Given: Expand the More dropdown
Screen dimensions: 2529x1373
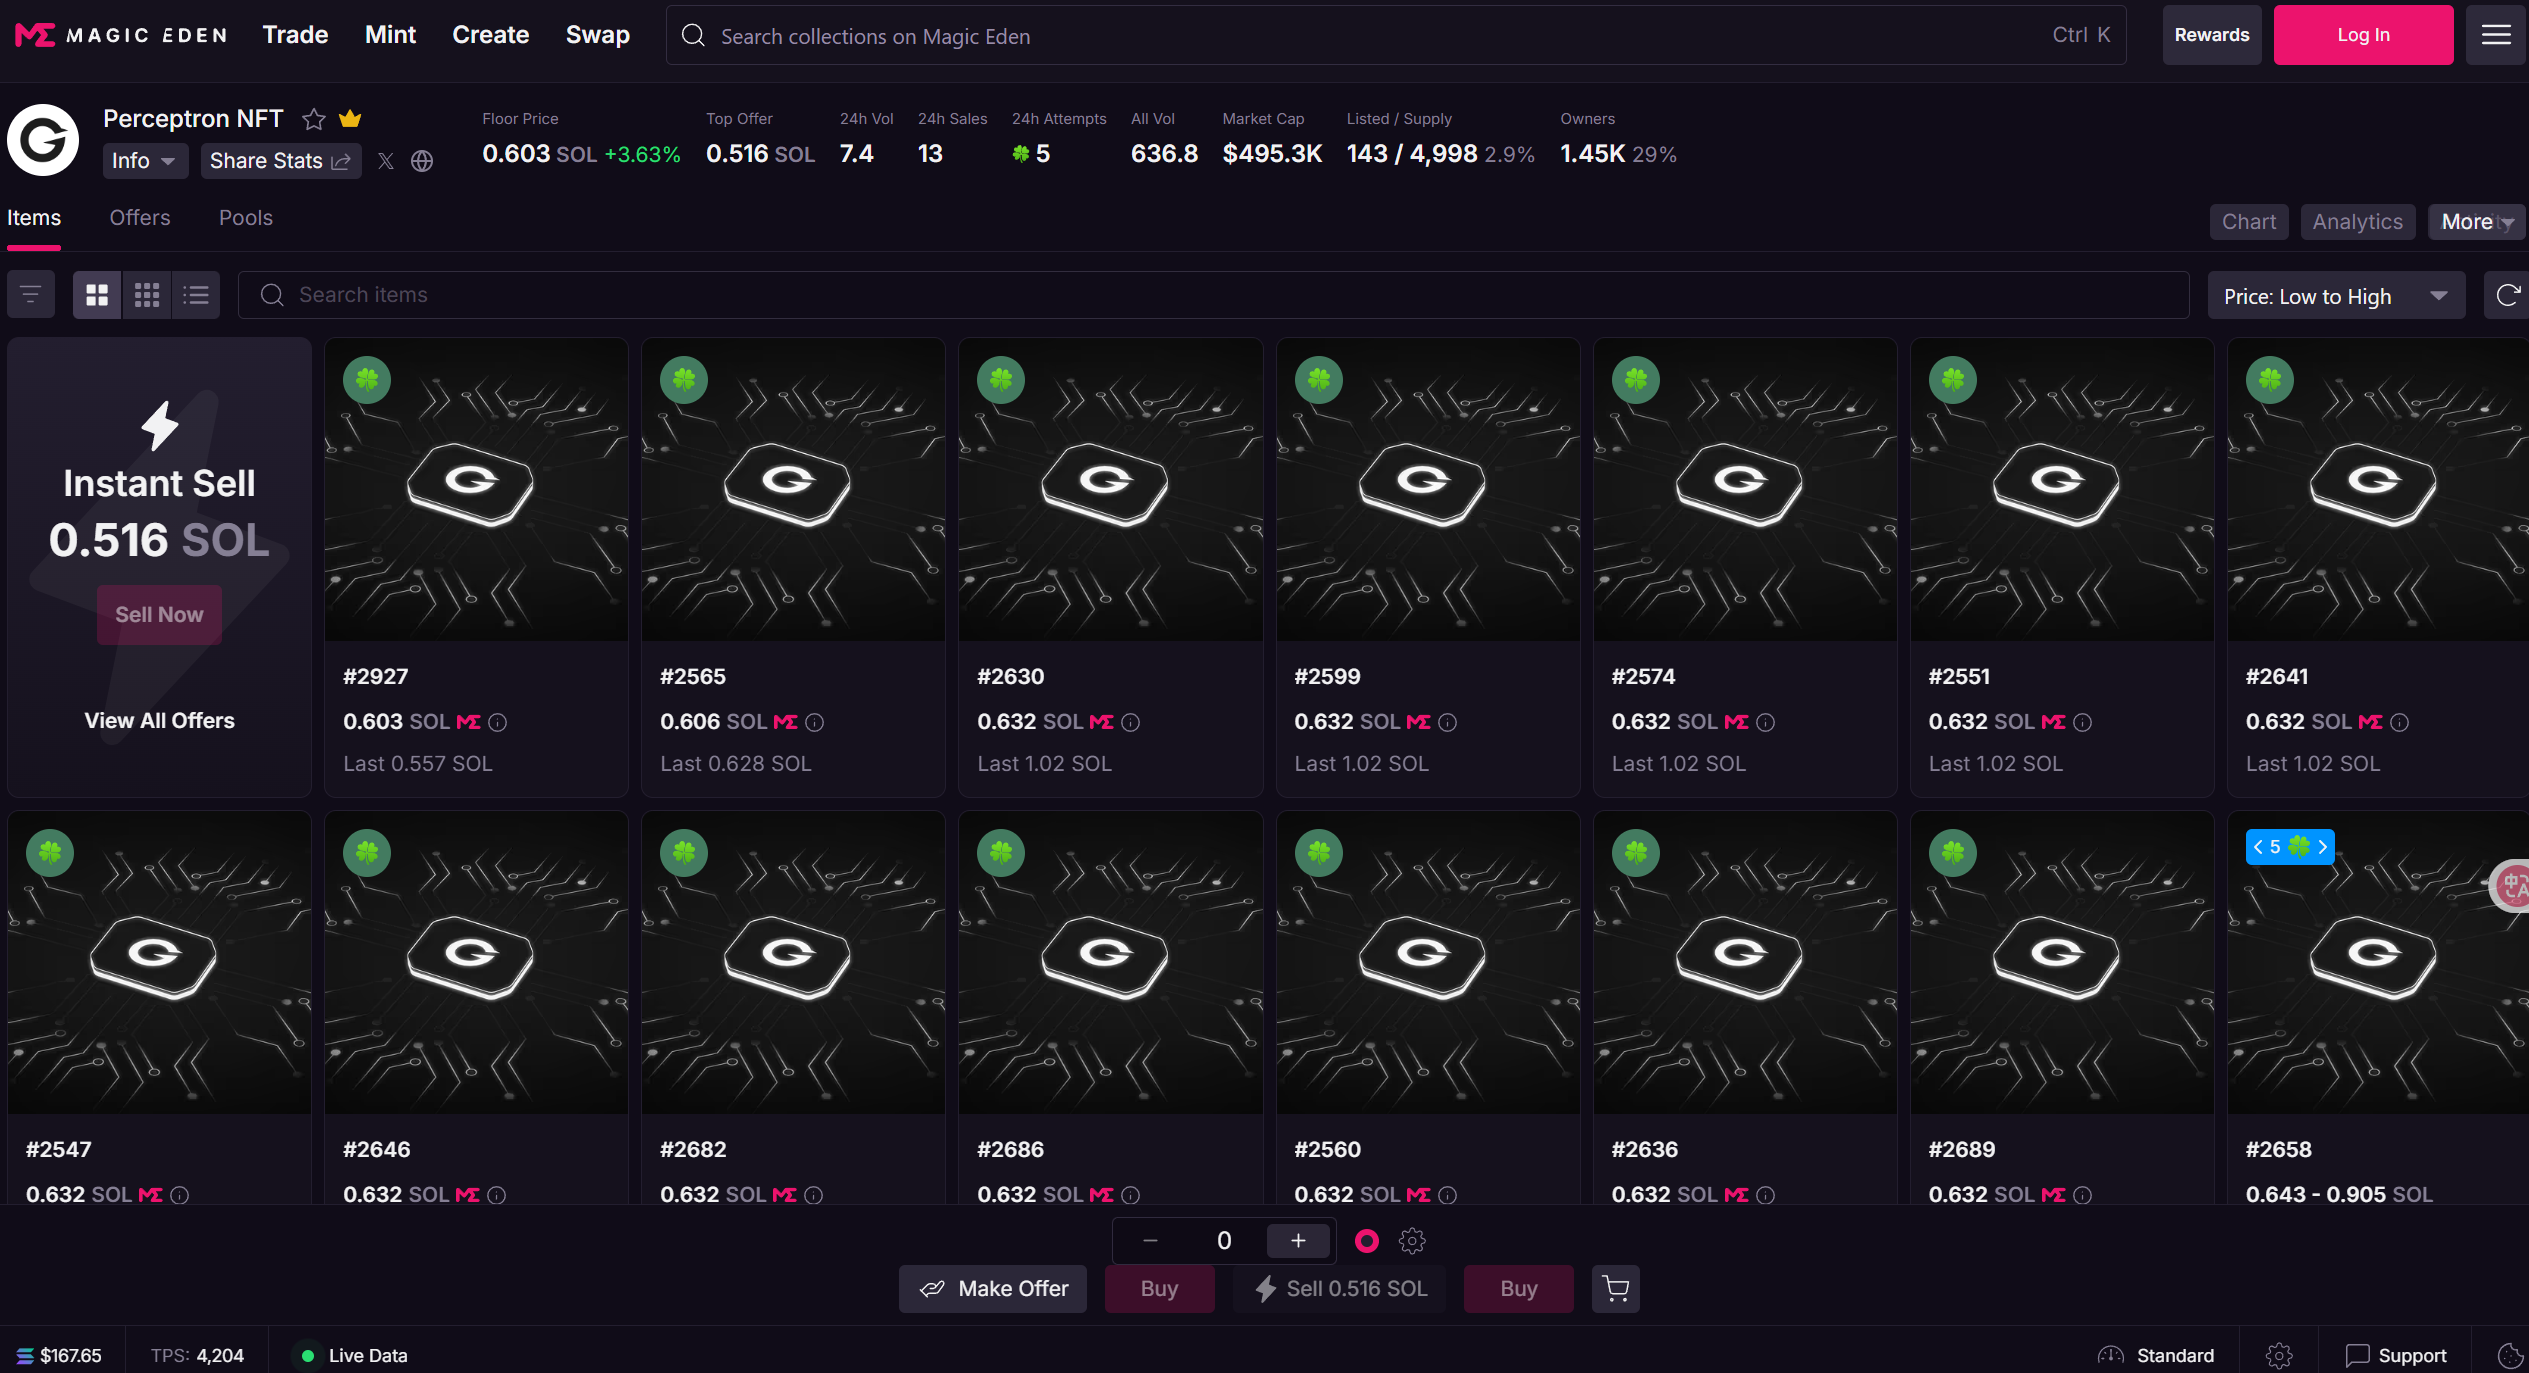Looking at the screenshot, I should [x=2477, y=222].
